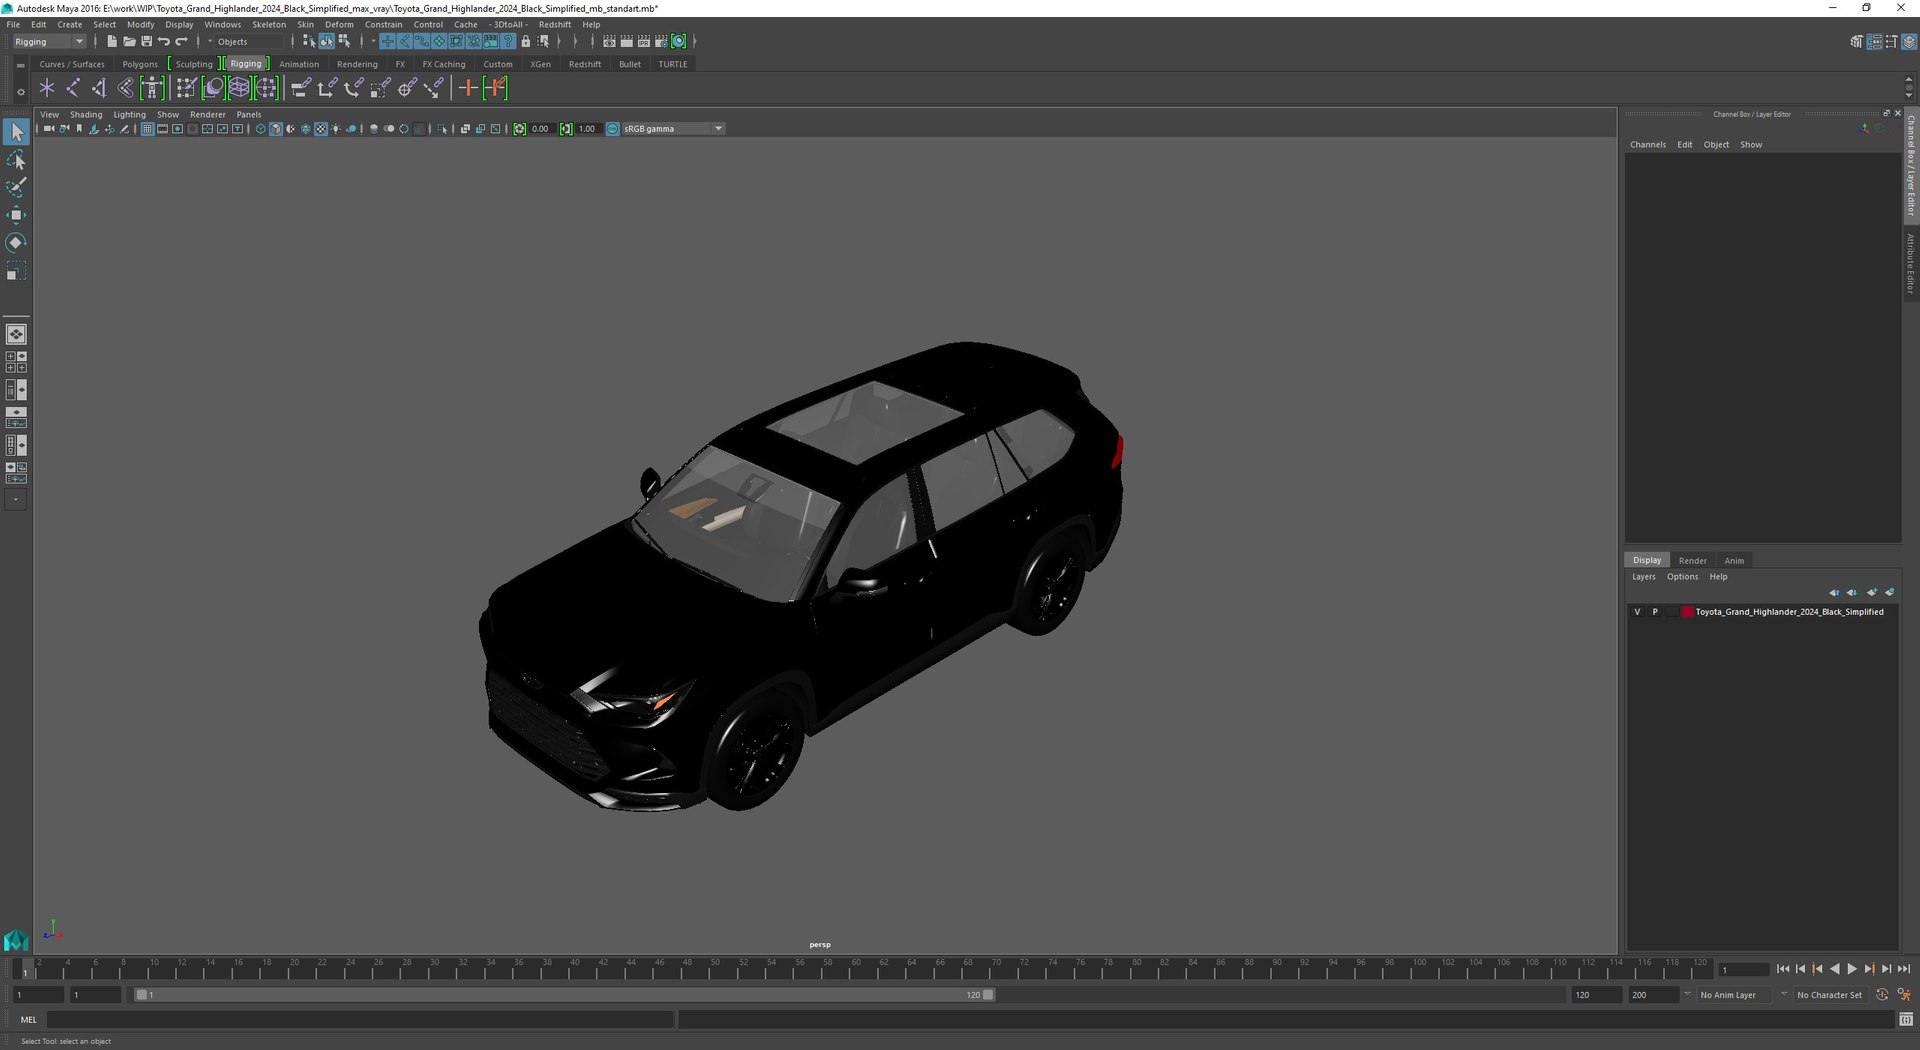Toggle wireframe shading in viewport
Viewport: 1920px width, 1050px height.
click(x=260, y=129)
